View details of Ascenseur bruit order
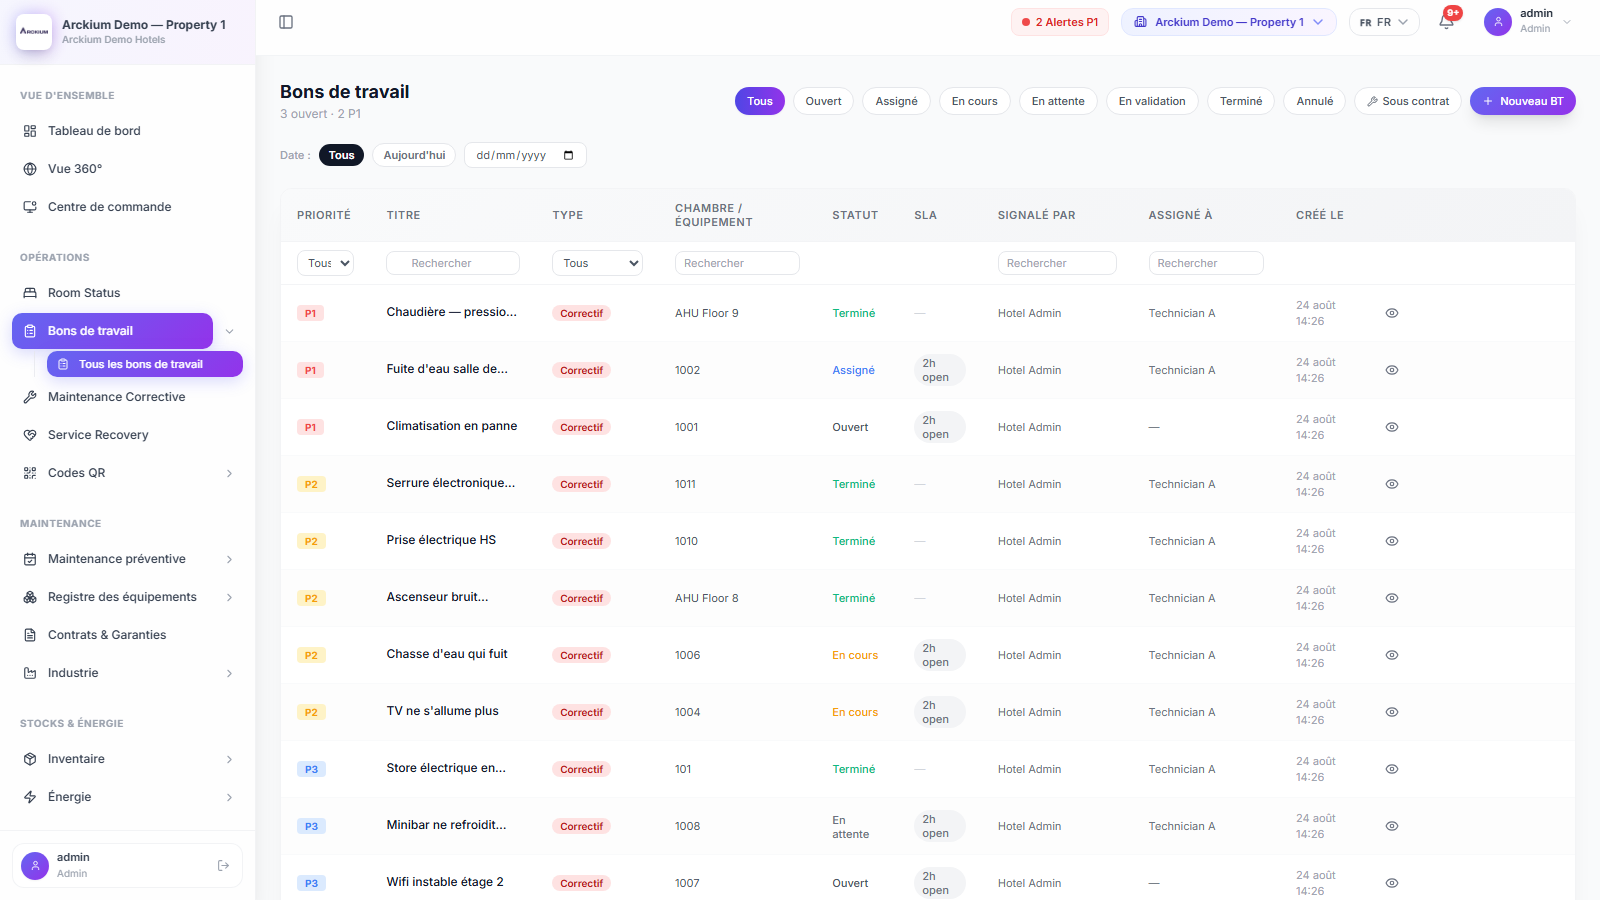This screenshot has height=900, width=1600. pyautogui.click(x=1392, y=598)
